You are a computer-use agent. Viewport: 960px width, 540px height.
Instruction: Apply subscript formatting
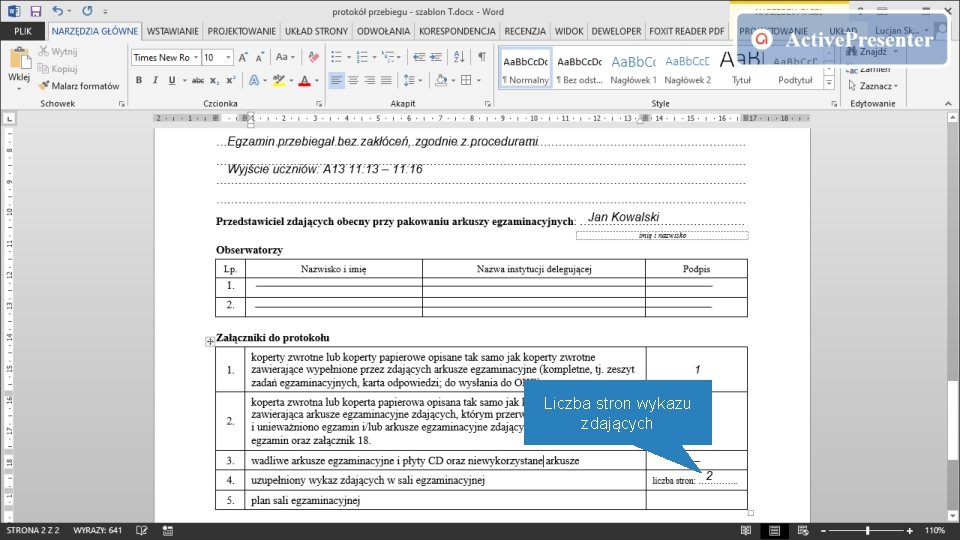214,80
